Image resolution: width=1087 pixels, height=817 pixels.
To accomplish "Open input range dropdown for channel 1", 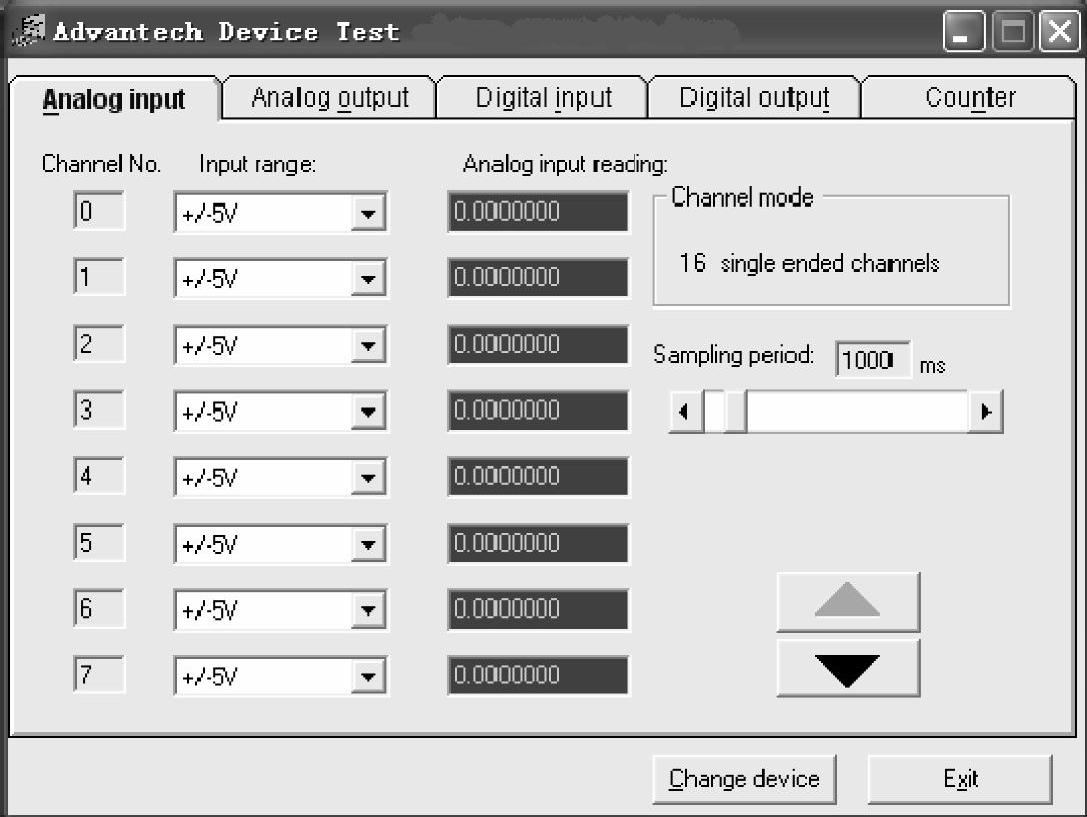I will (x=368, y=279).
